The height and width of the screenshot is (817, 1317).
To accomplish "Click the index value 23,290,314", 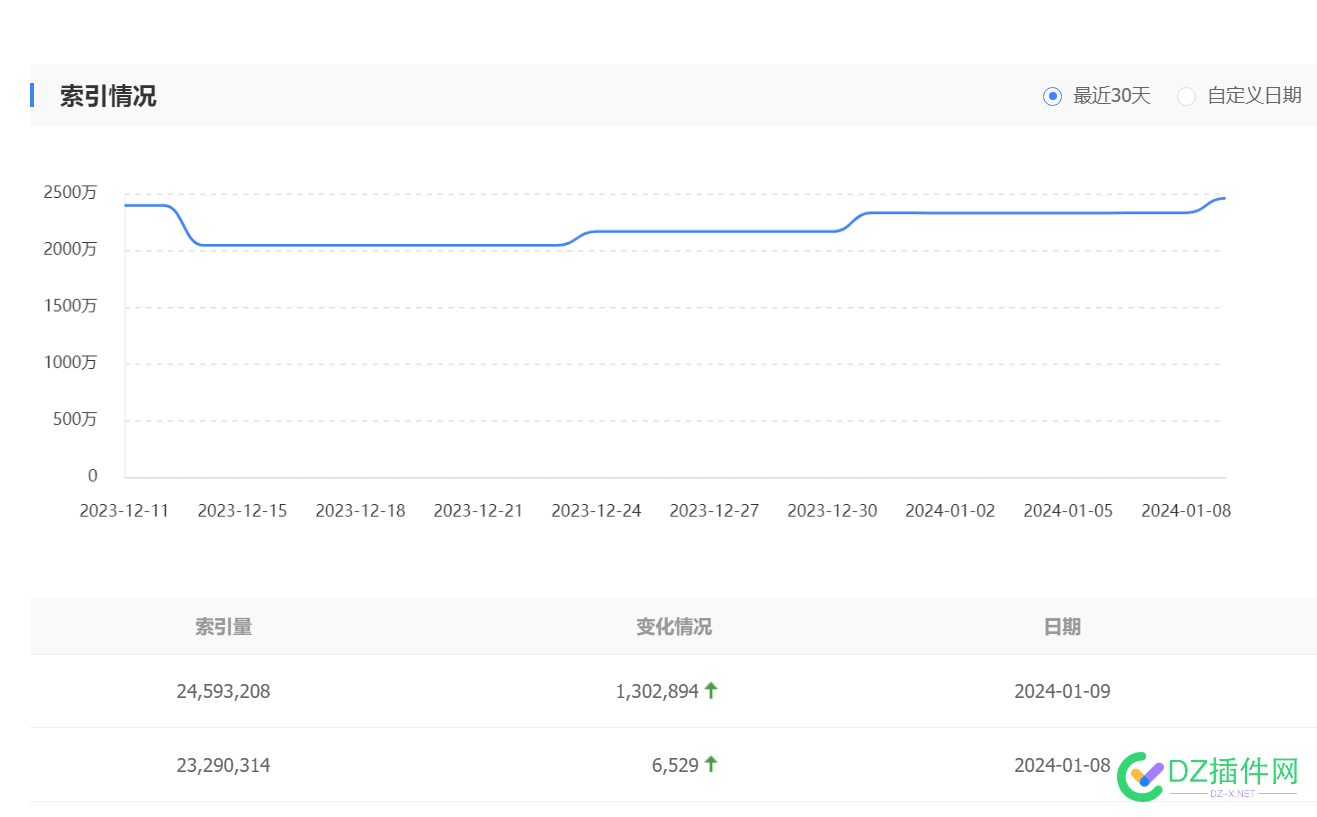I will click(x=223, y=765).
